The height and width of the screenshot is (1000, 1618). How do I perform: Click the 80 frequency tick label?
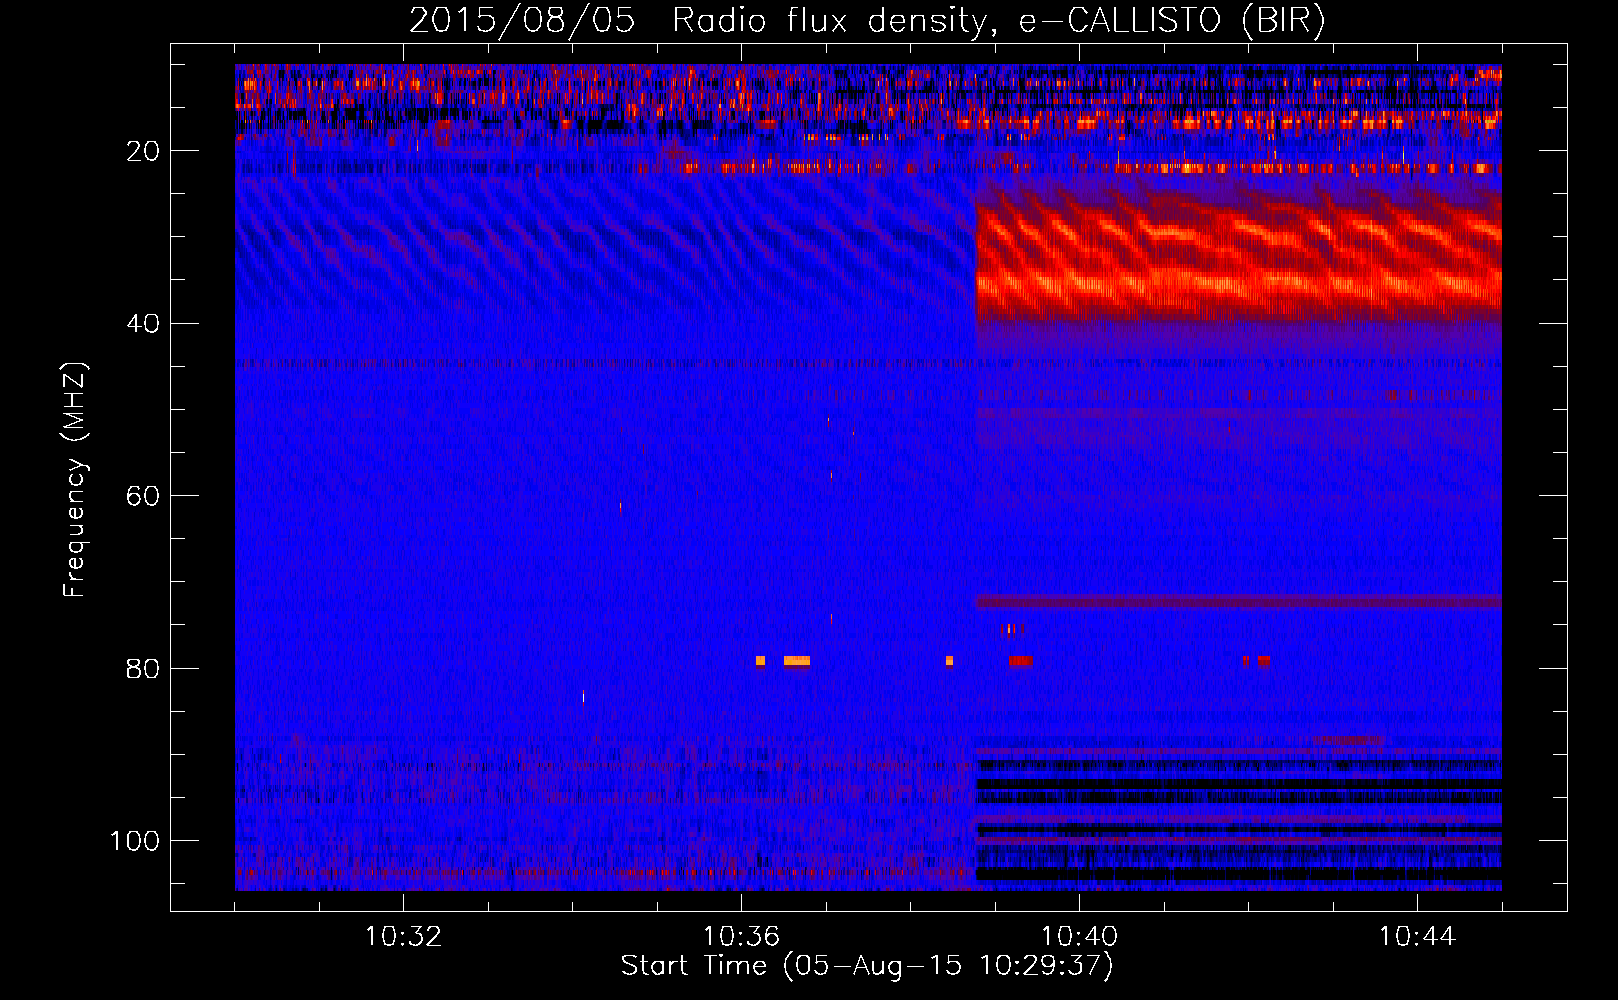(143, 669)
